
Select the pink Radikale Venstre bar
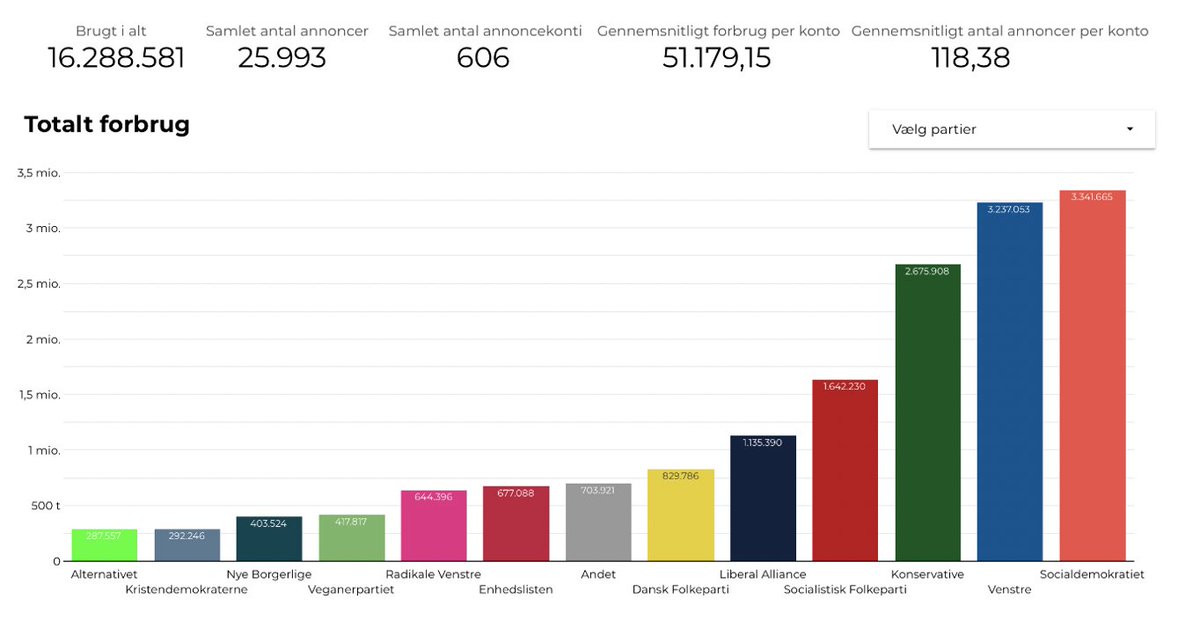pos(434,525)
